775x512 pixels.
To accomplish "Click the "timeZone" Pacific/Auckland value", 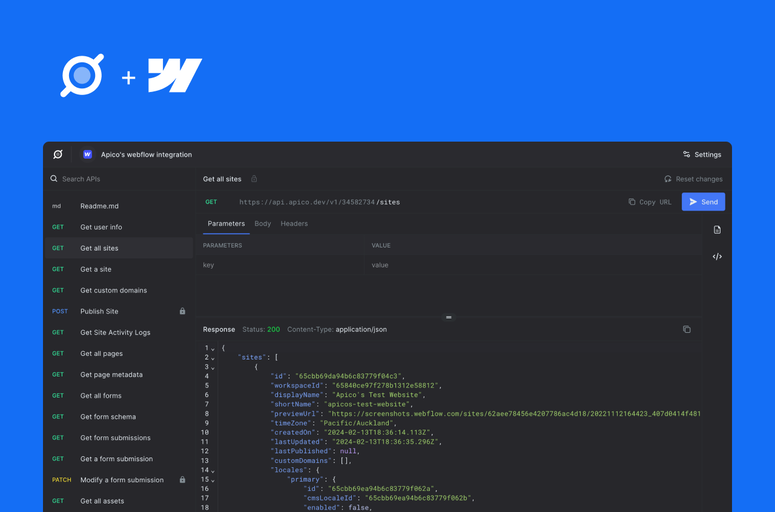I will (357, 423).
